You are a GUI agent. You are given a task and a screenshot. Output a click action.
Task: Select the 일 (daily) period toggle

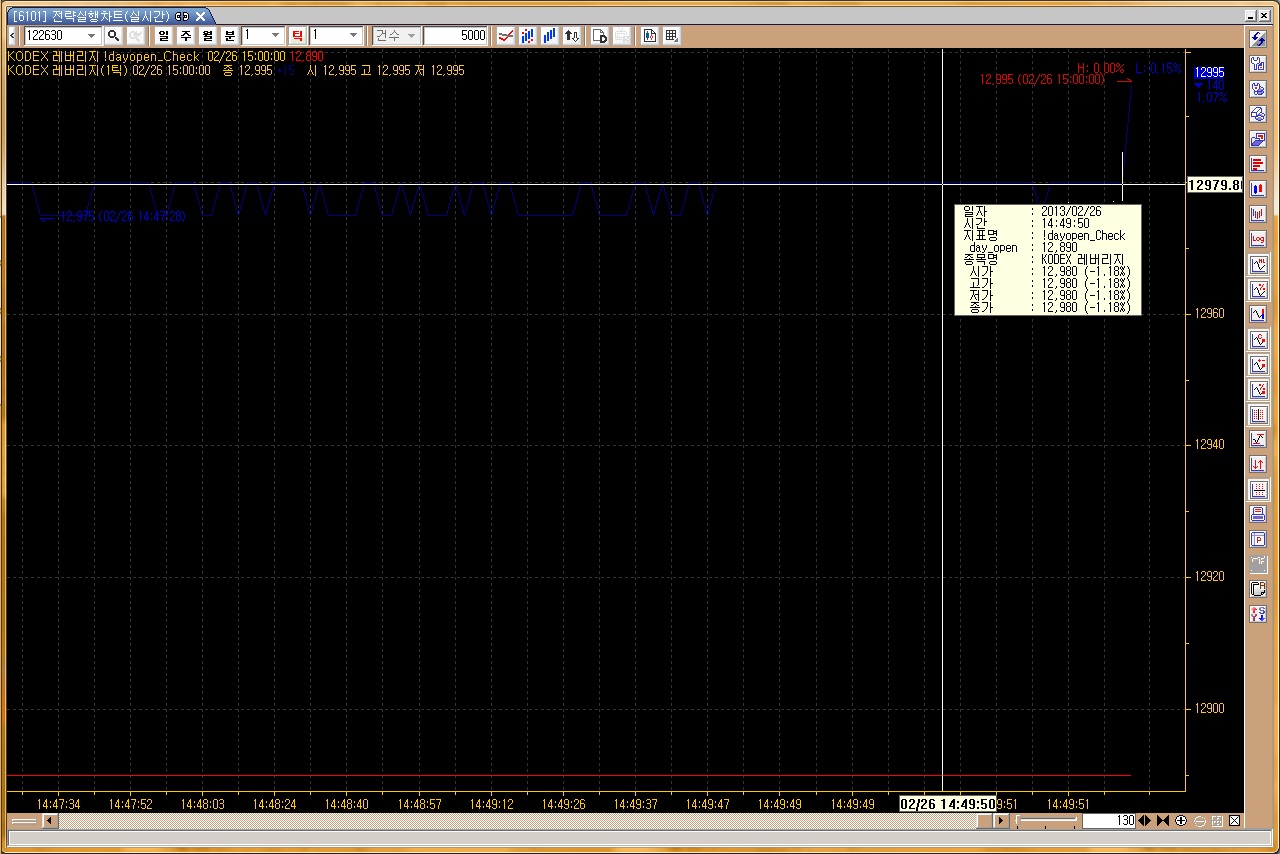click(x=164, y=36)
